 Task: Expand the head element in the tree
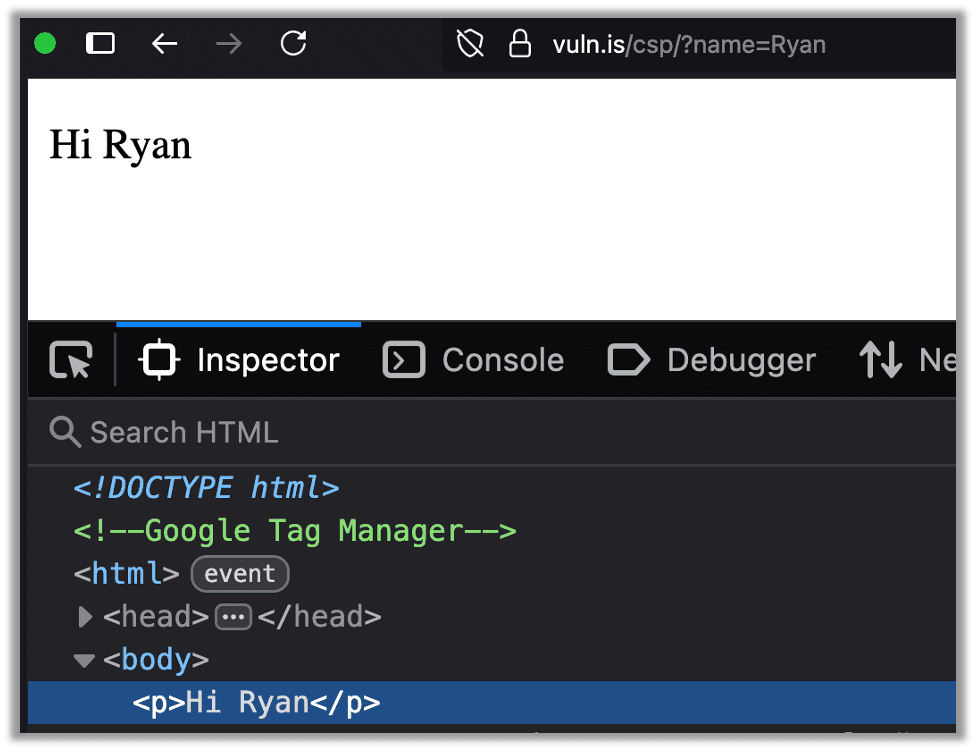[84, 617]
